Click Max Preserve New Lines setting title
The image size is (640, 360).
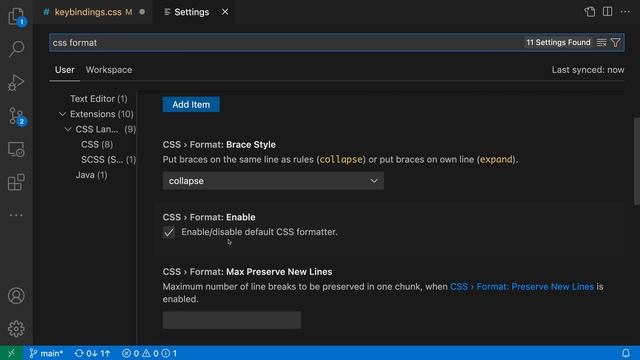(x=247, y=272)
